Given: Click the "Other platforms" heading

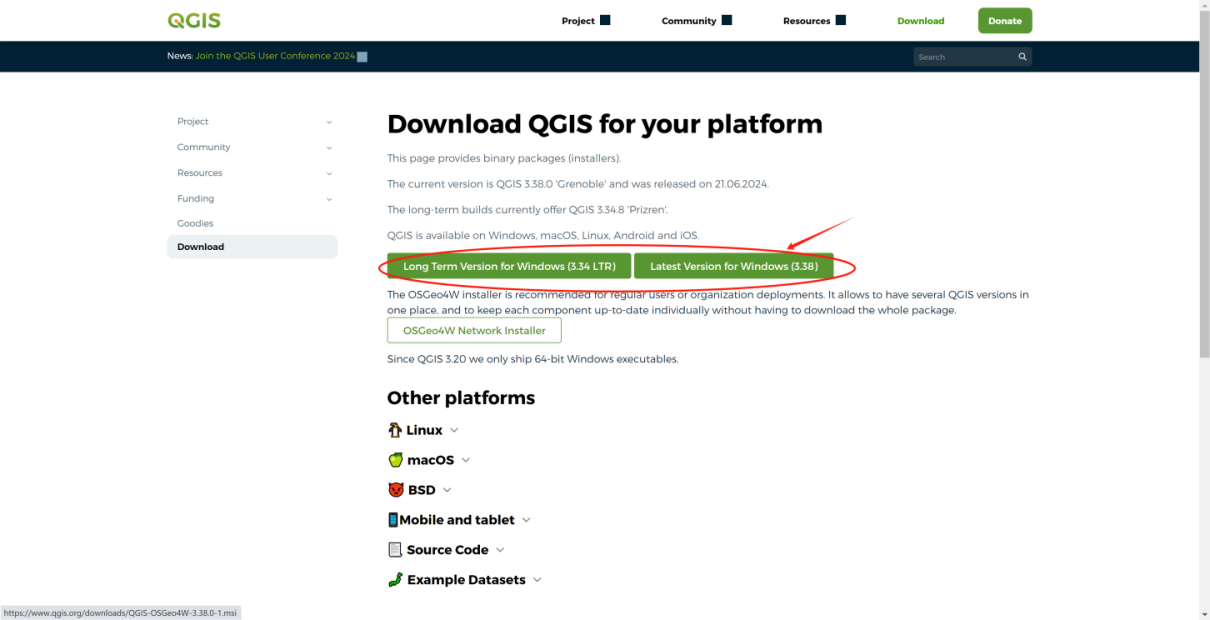Looking at the screenshot, I should (461, 398).
